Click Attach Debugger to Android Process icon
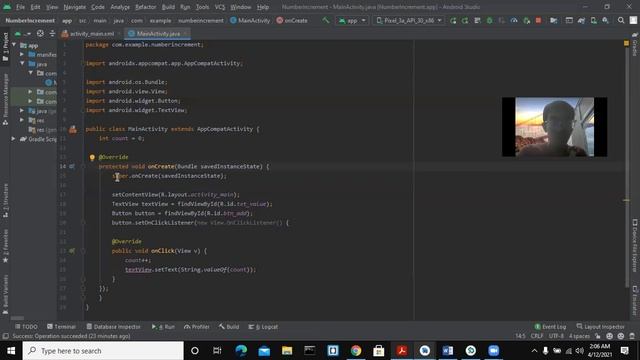640x360 pixels. pyautogui.click(x=527, y=20)
